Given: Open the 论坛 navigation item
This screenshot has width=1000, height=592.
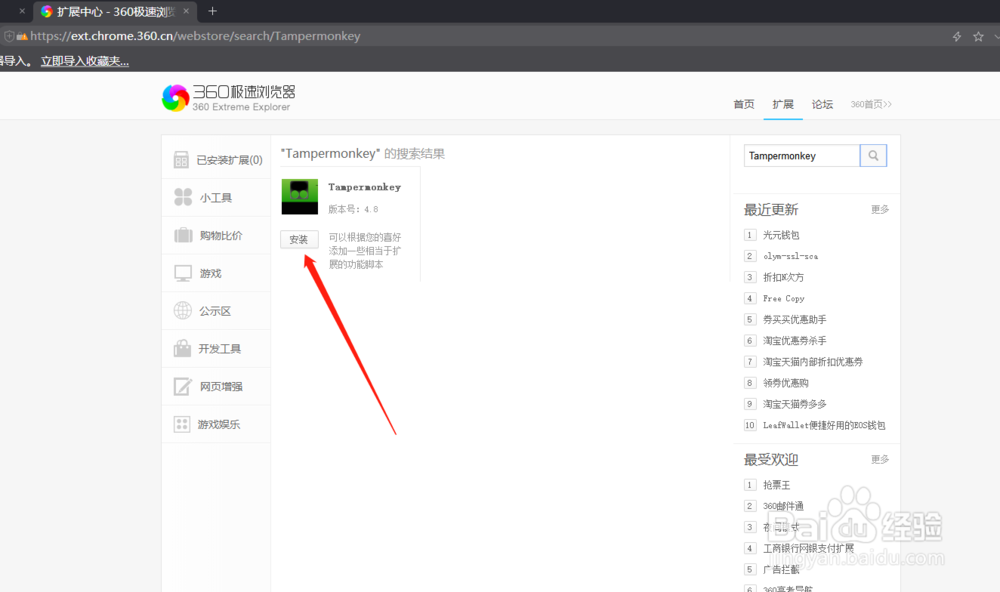Looking at the screenshot, I should pyautogui.click(x=822, y=104).
